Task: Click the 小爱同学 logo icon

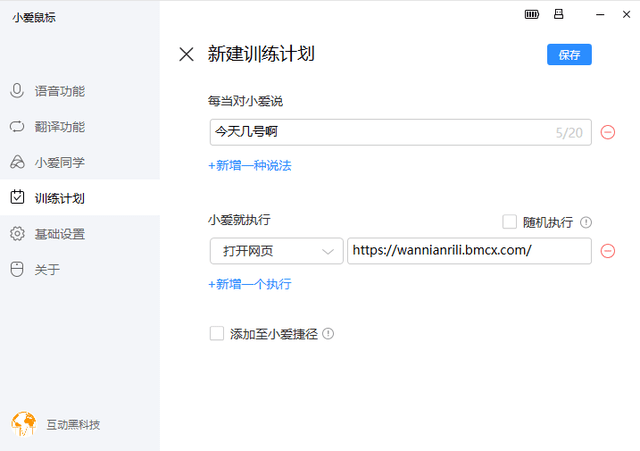Action: tap(17, 162)
